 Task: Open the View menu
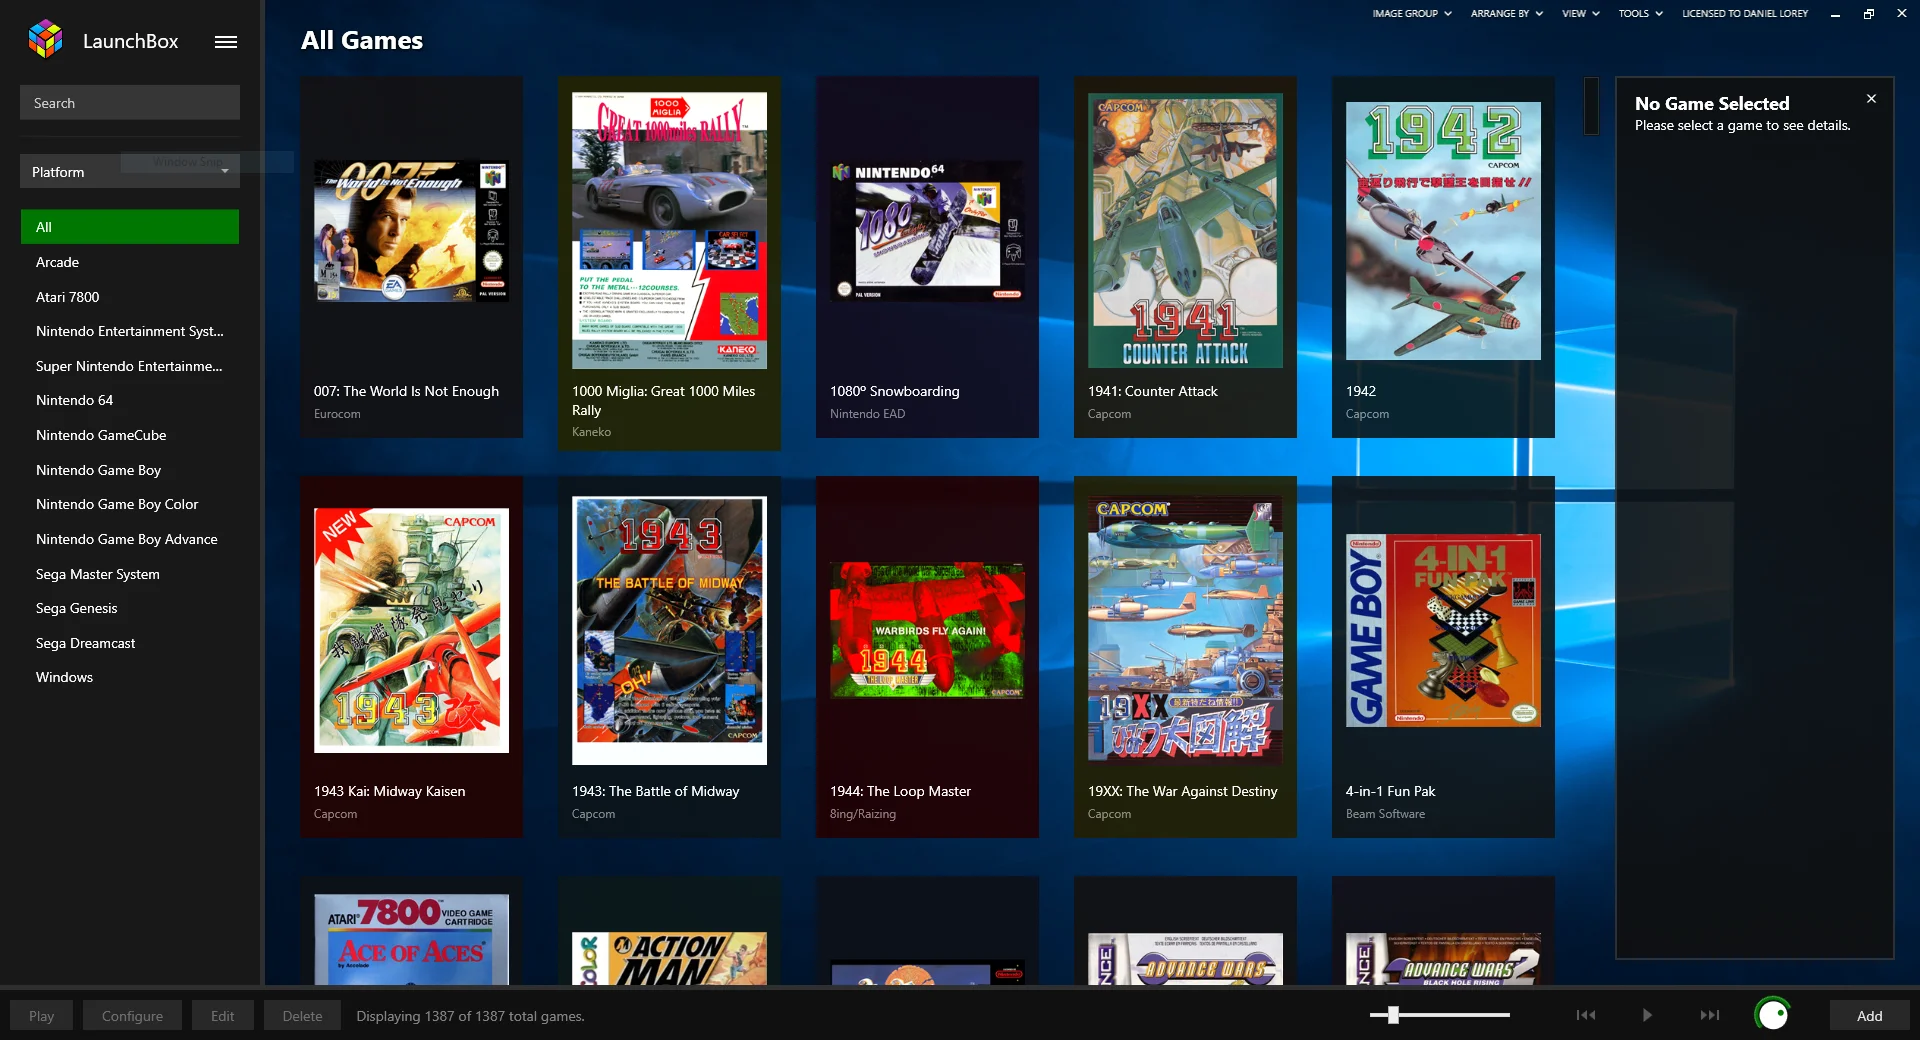click(1581, 14)
